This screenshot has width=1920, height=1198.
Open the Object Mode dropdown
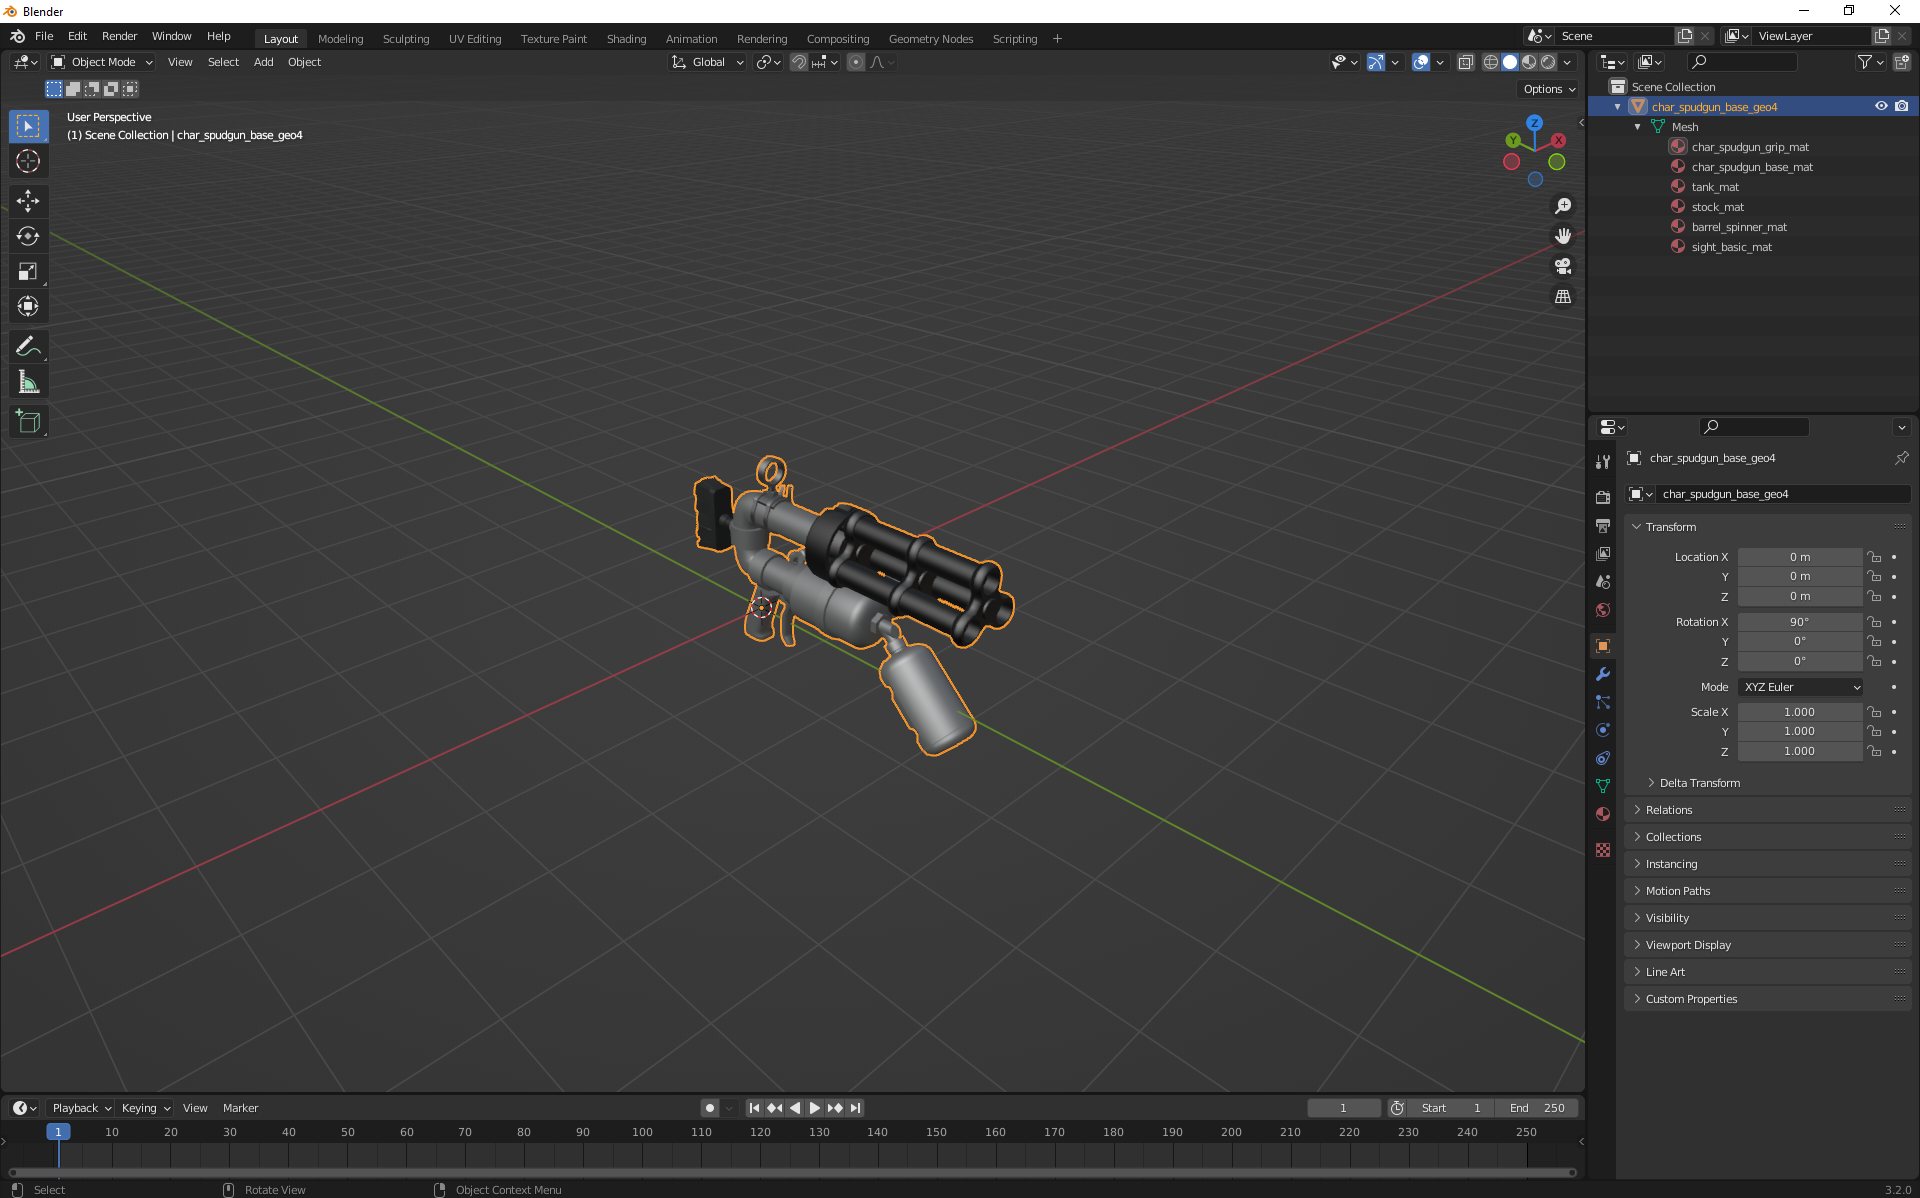tap(102, 62)
